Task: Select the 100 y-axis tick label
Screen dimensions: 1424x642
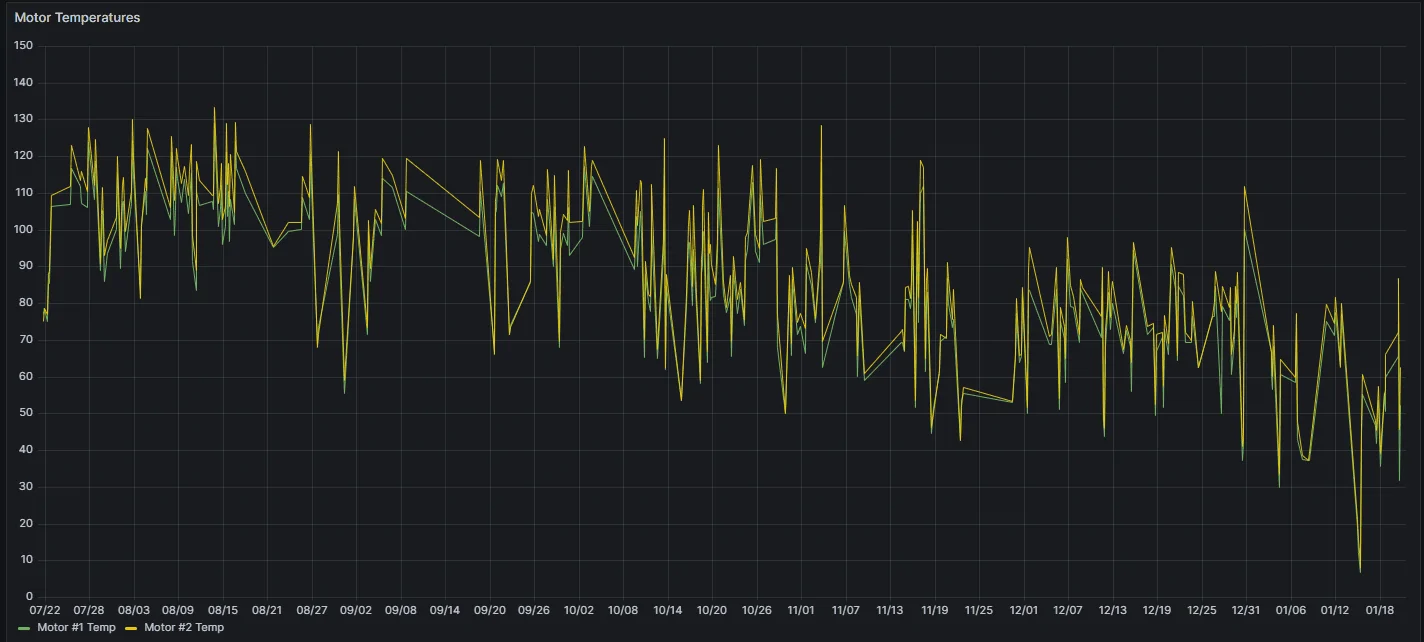Action: [x=24, y=230]
